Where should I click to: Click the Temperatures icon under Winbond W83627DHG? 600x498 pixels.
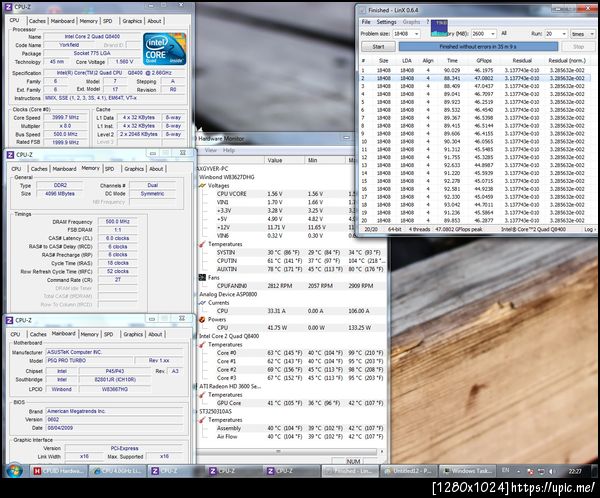(202, 244)
